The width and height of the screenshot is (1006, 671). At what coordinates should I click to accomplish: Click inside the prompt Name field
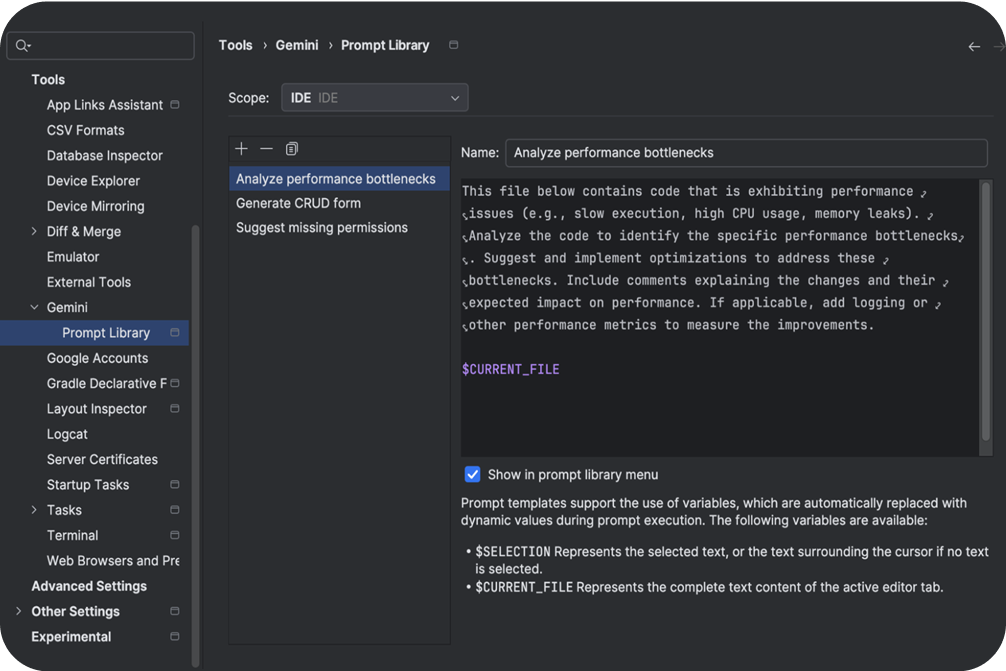point(745,153)
